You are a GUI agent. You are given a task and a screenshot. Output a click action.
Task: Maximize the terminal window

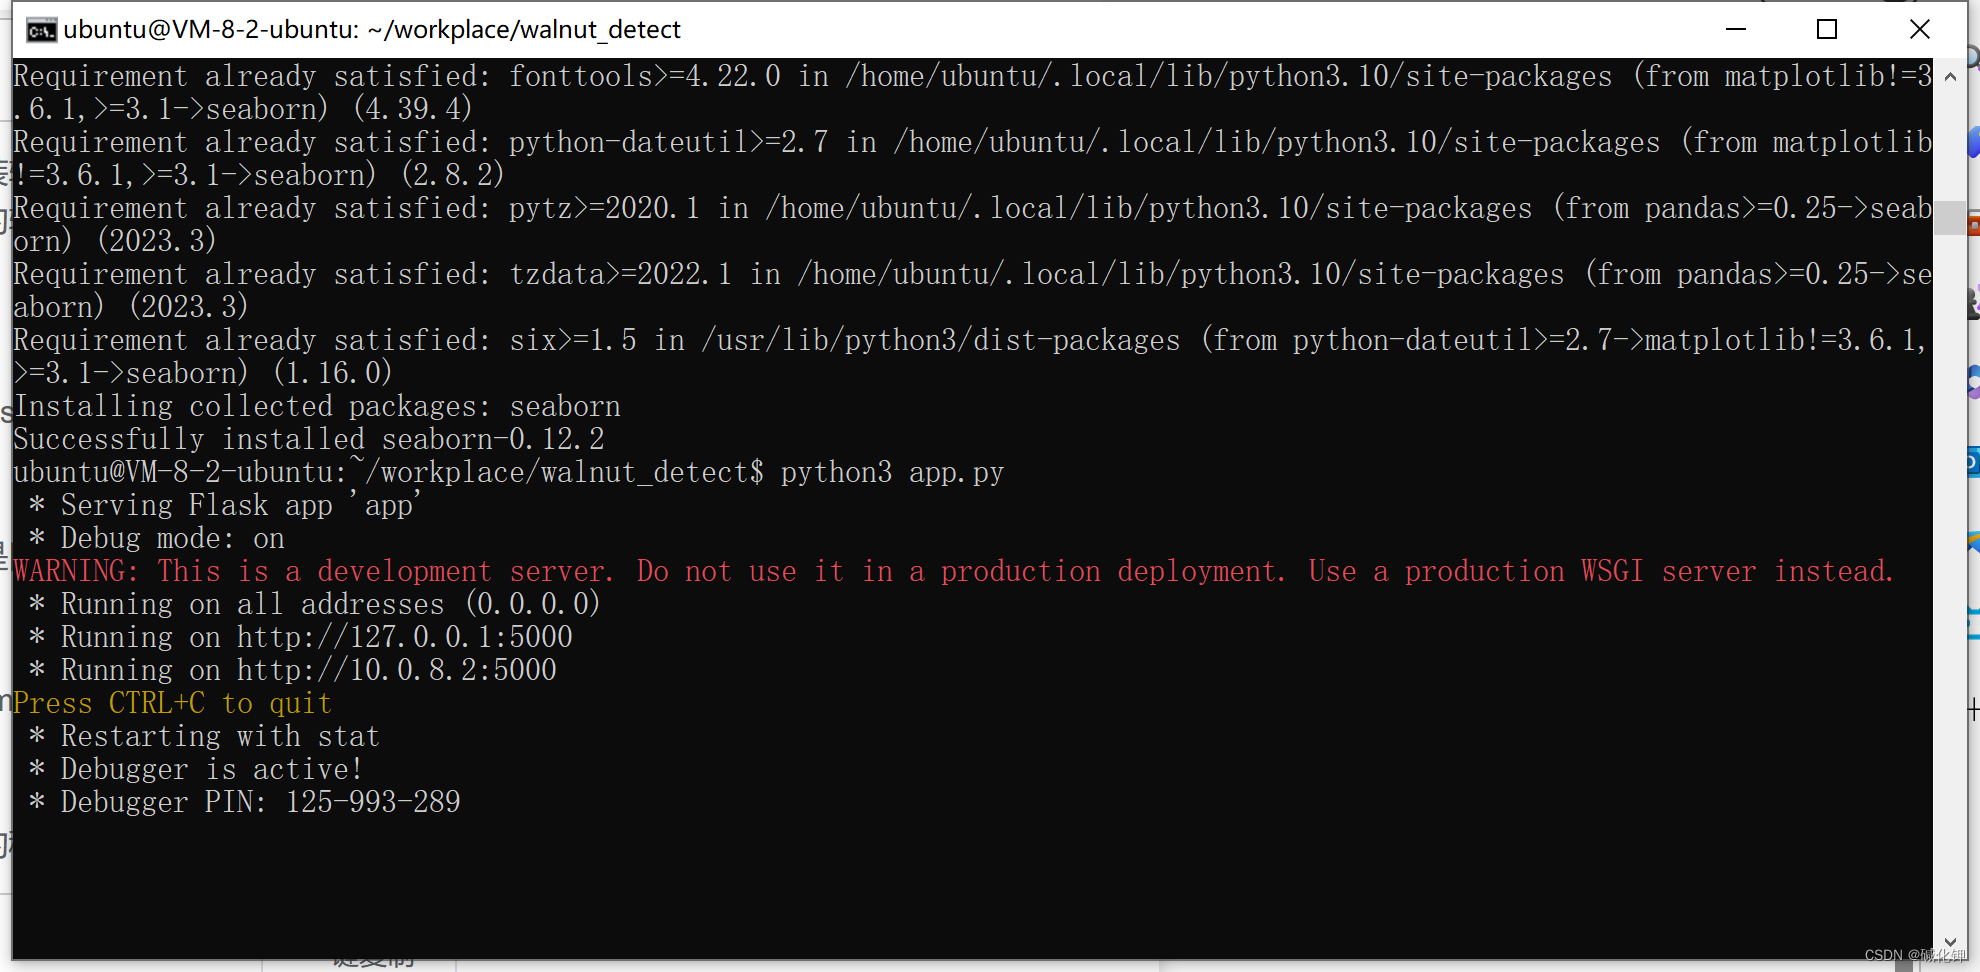click(1825, 29)
